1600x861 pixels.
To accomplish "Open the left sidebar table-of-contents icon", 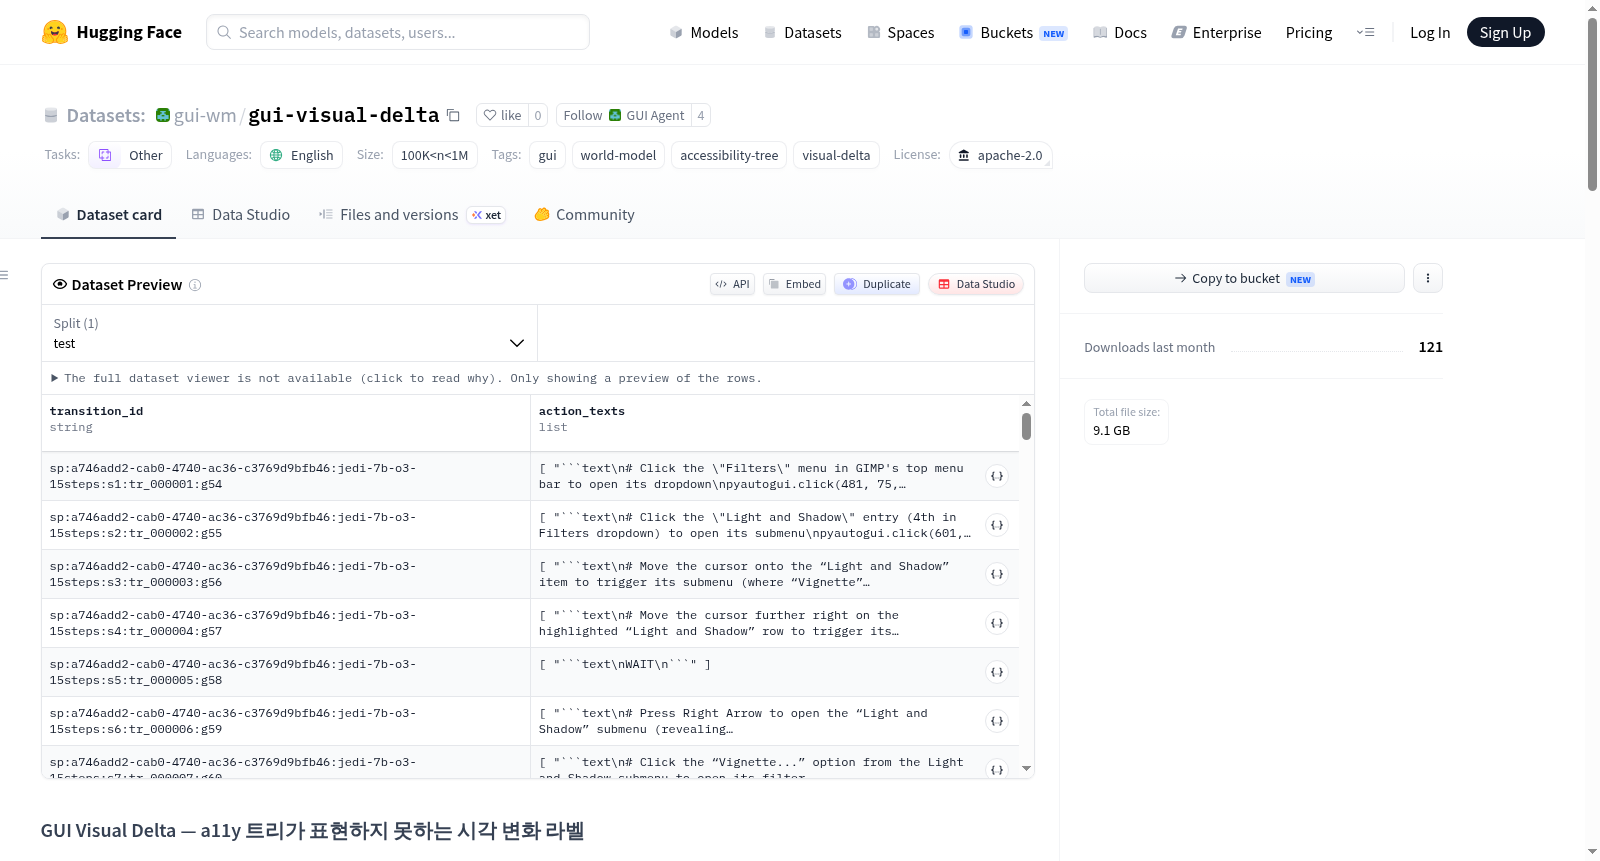I will tap(5, 275).
